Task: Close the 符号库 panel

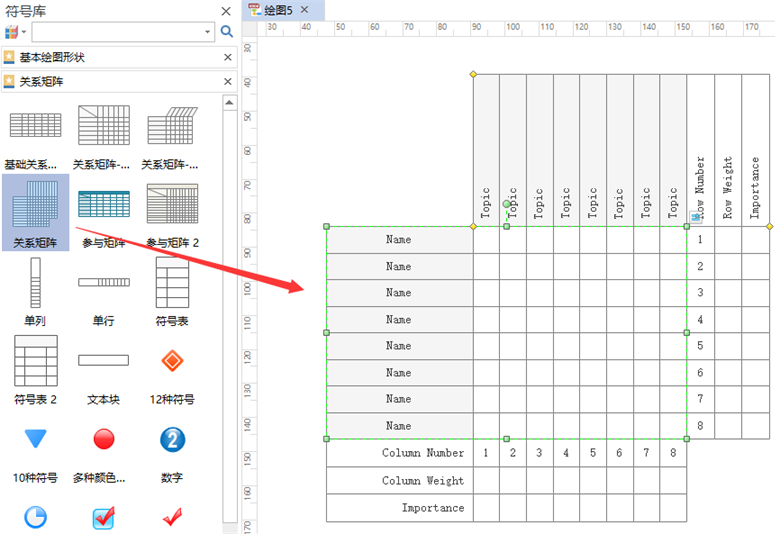Action: (x=226, y=11)
